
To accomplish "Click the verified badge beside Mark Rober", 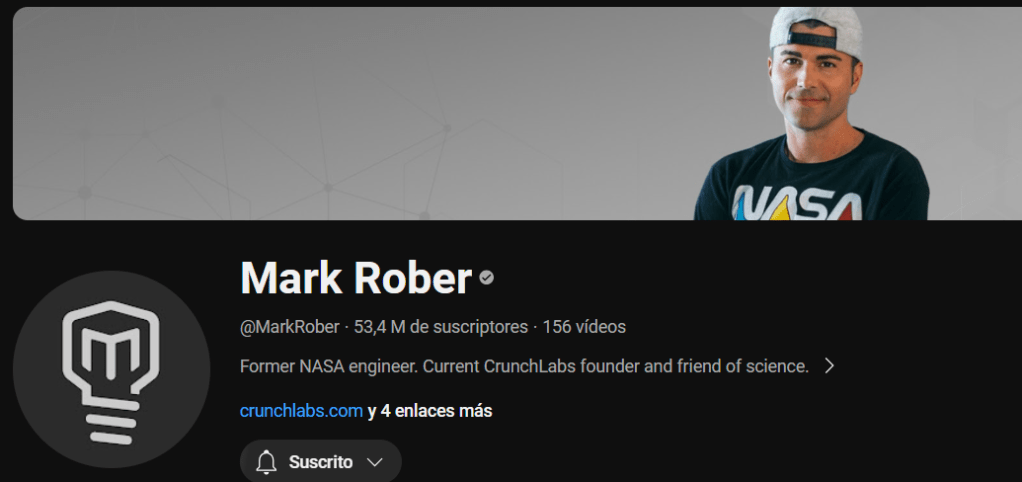I will [486, 278].
